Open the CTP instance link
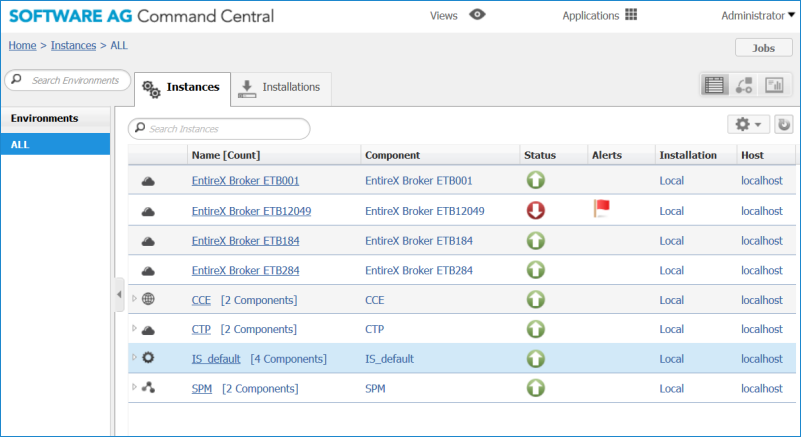This screenshot has height=437, width=801. click(201, 329)
